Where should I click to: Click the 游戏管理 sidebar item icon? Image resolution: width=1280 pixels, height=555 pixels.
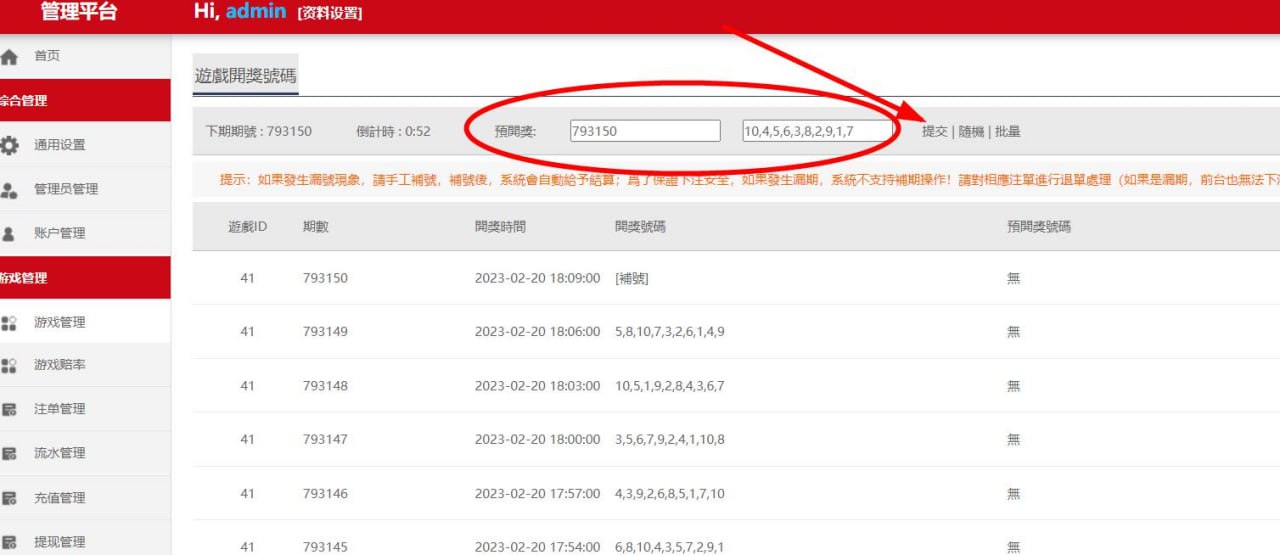click(10, 322)
